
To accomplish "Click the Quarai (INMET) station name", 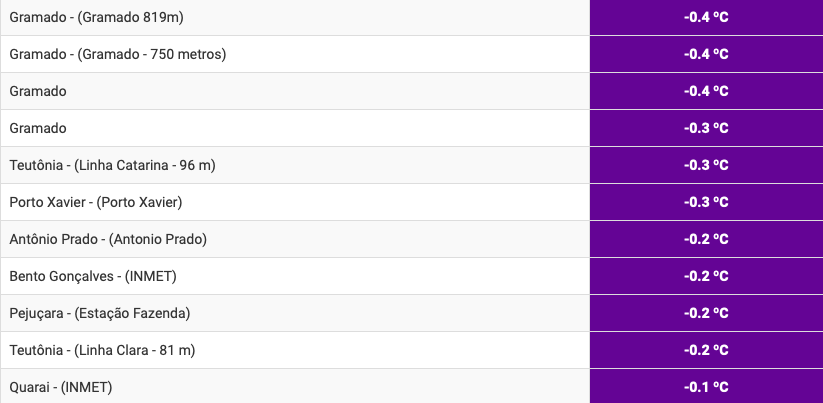I will [x=60, y=387].
